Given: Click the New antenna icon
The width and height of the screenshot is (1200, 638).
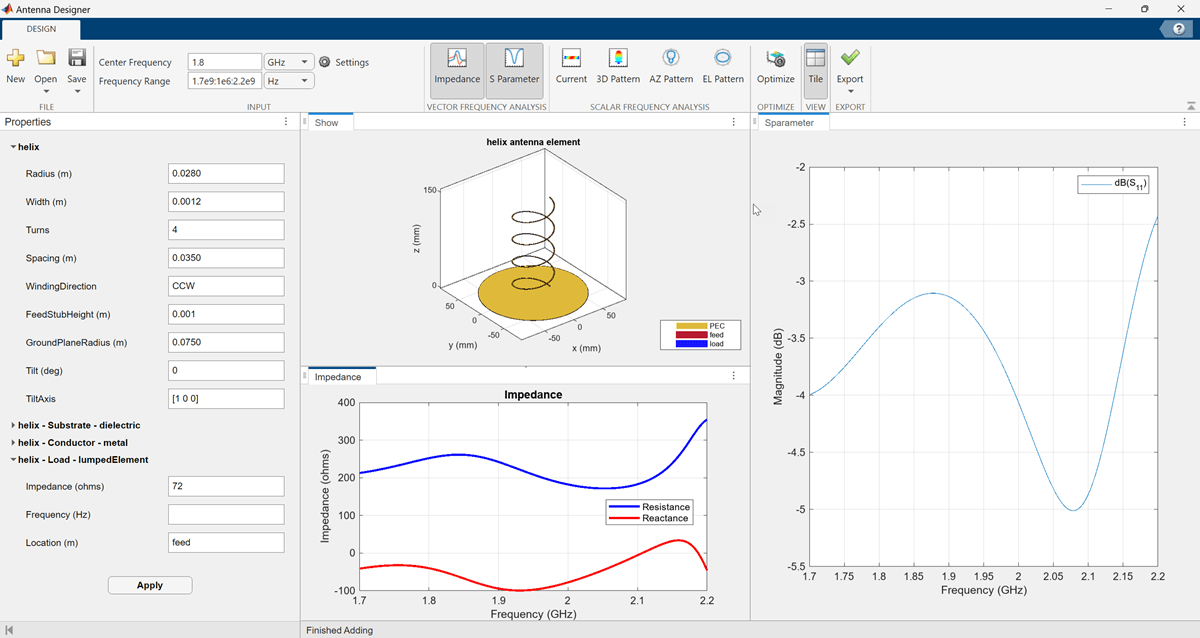Looking at the screenshot, I should coord(15,59).
